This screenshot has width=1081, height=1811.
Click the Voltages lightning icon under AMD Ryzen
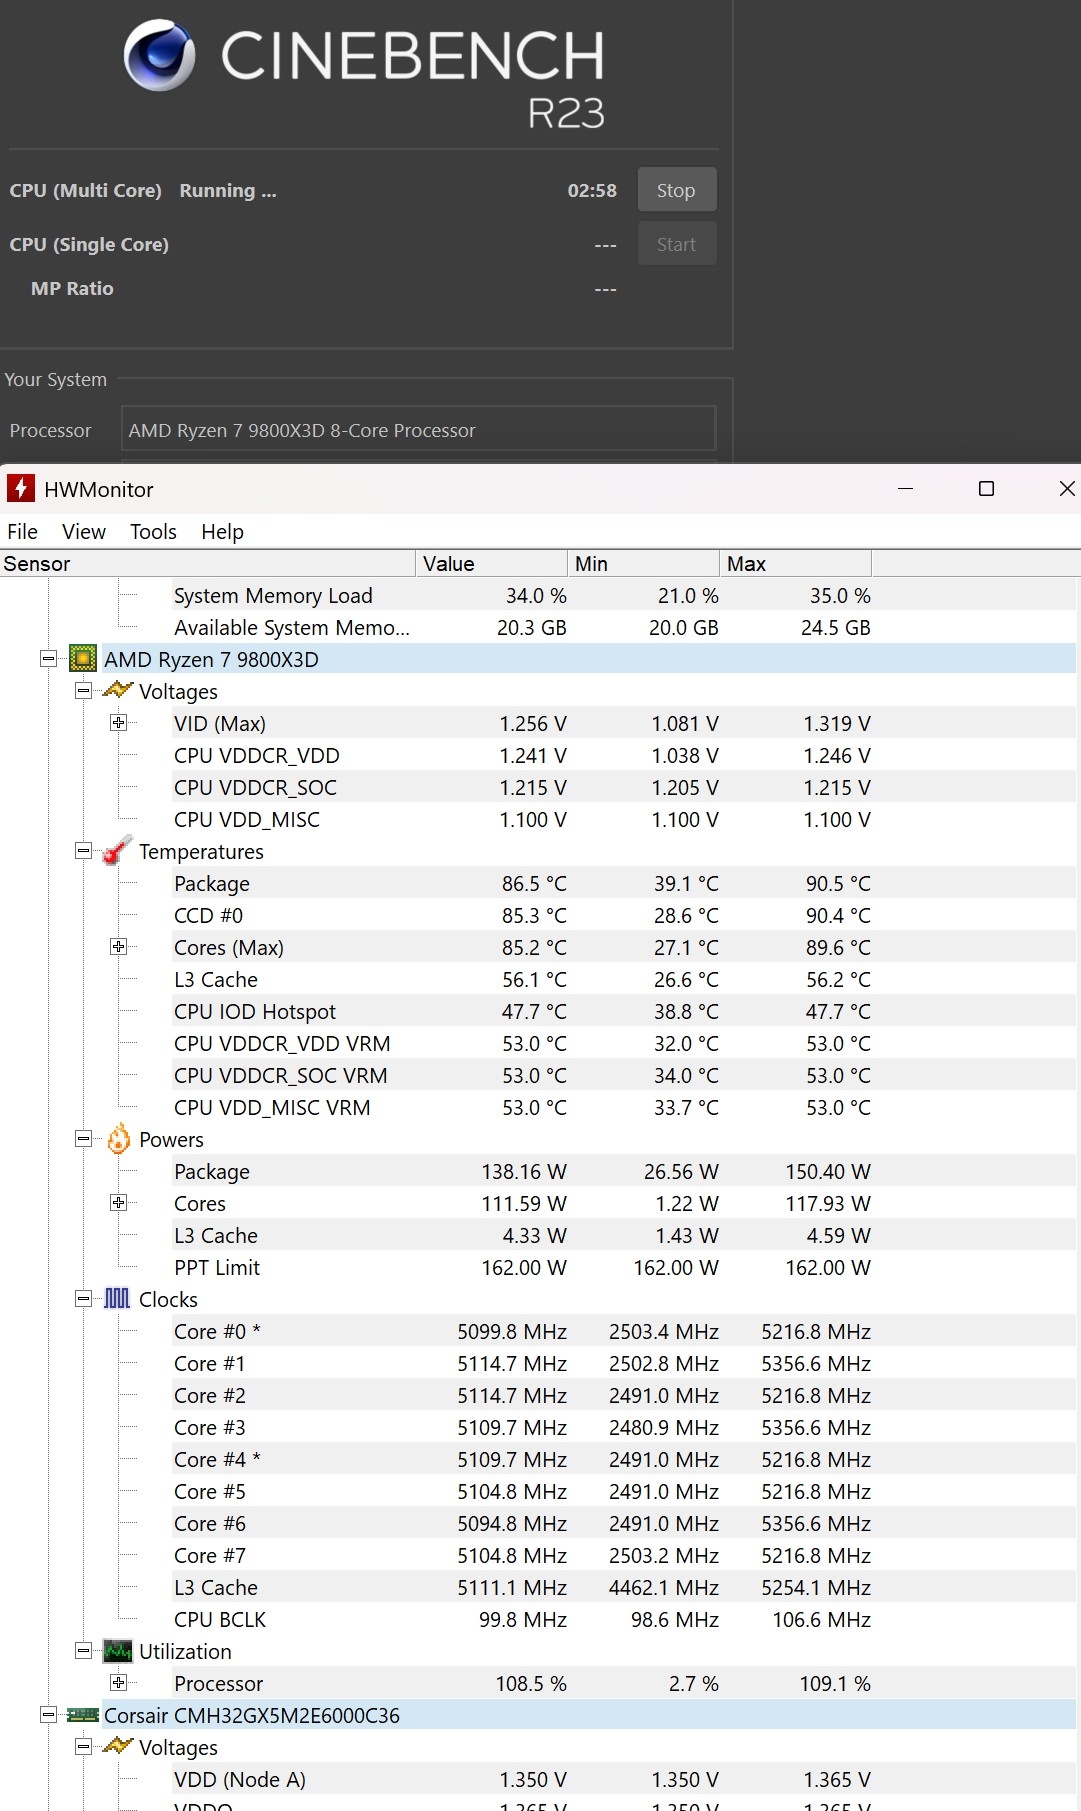pyautogui.click(x=118, y=691)
